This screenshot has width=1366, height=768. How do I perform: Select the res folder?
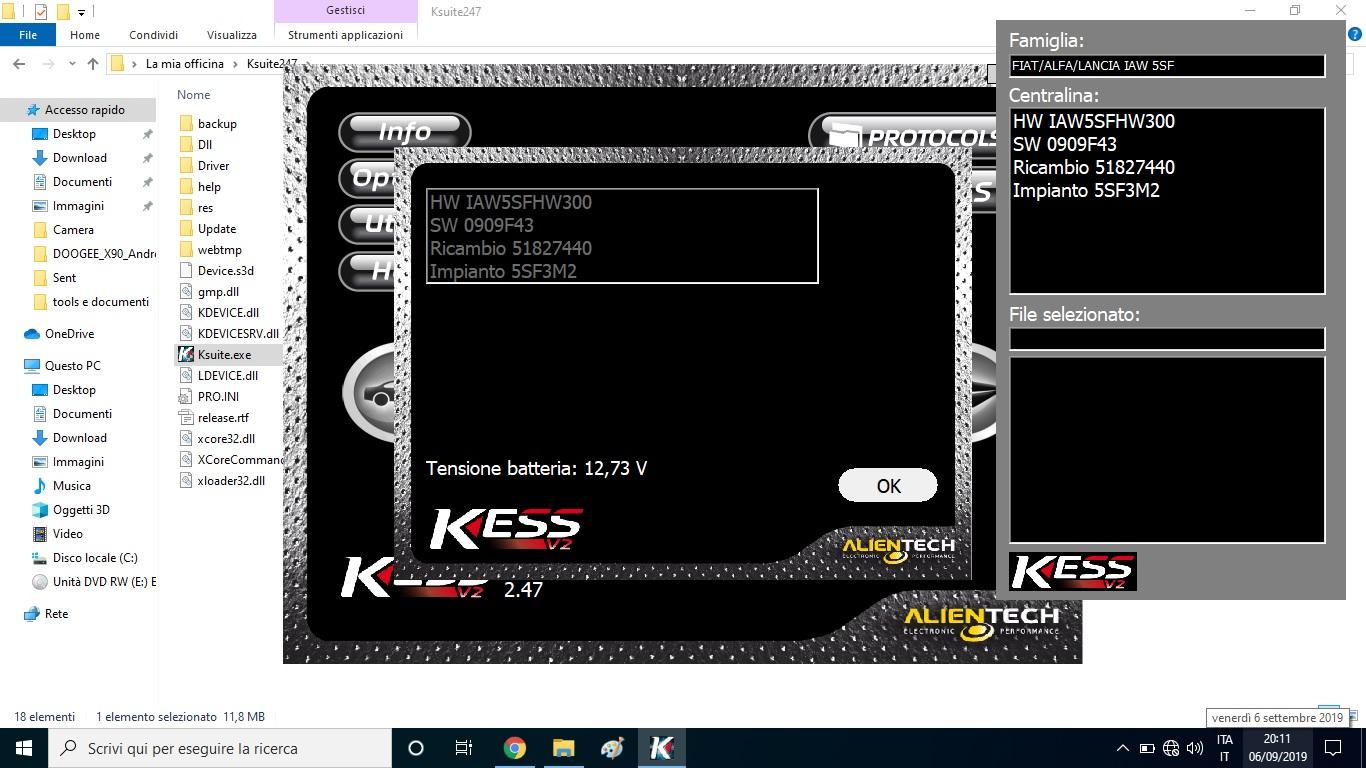pos(205,207)
